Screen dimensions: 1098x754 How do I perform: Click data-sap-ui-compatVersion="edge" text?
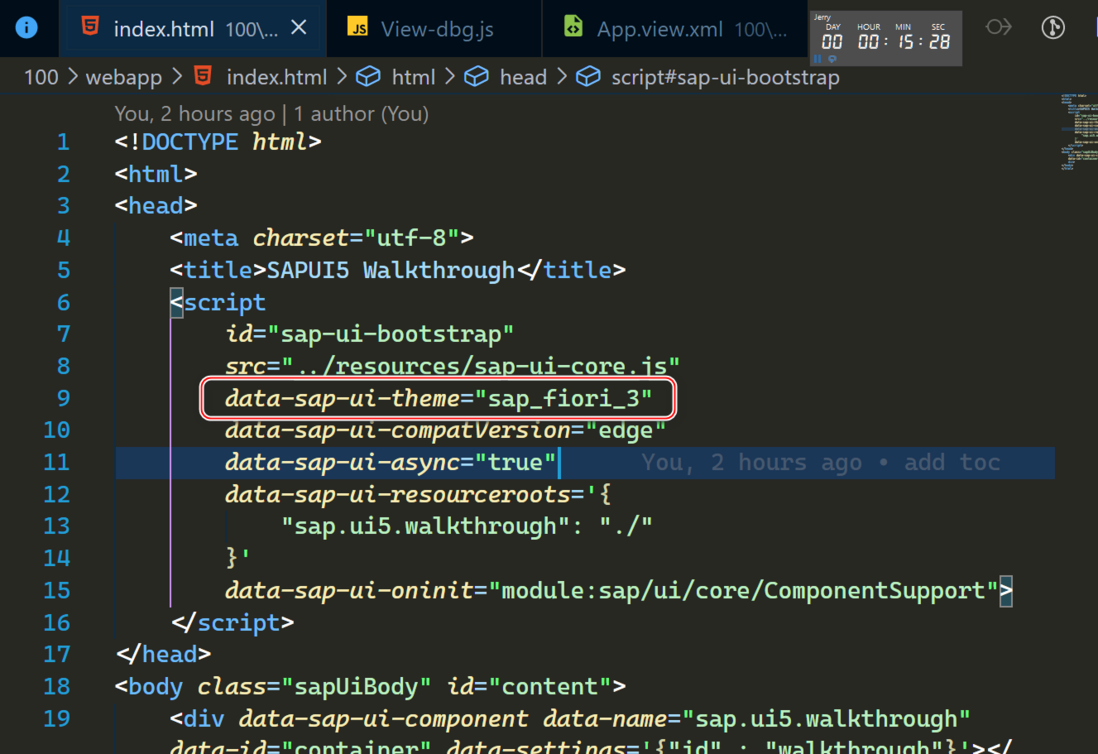click(x=445, y=431)
